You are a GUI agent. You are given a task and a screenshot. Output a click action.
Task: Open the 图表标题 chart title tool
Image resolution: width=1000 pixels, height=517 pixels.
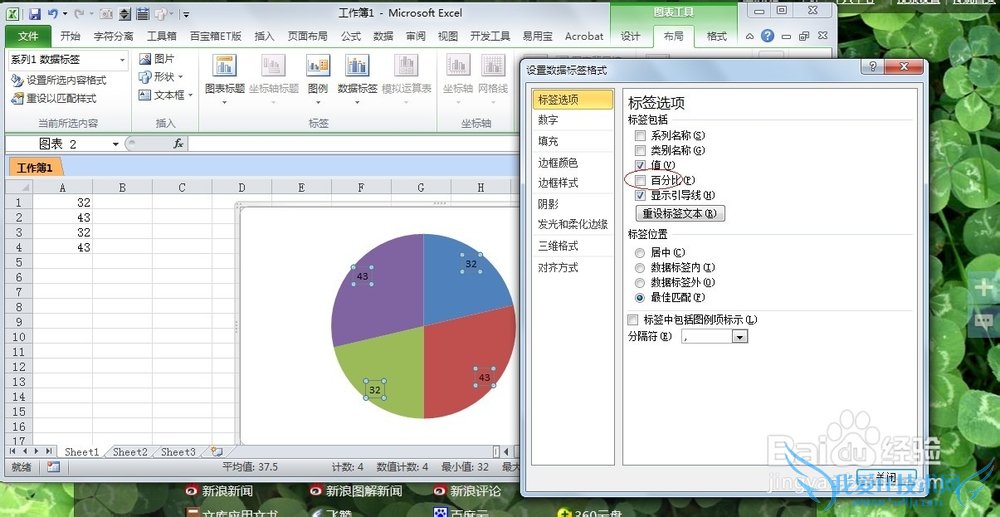(x=224, y=74)
